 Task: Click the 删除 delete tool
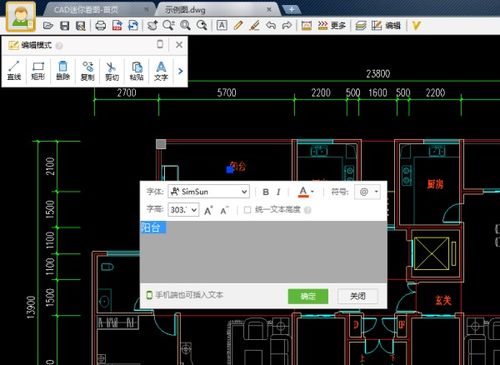[x=63, y=71]
